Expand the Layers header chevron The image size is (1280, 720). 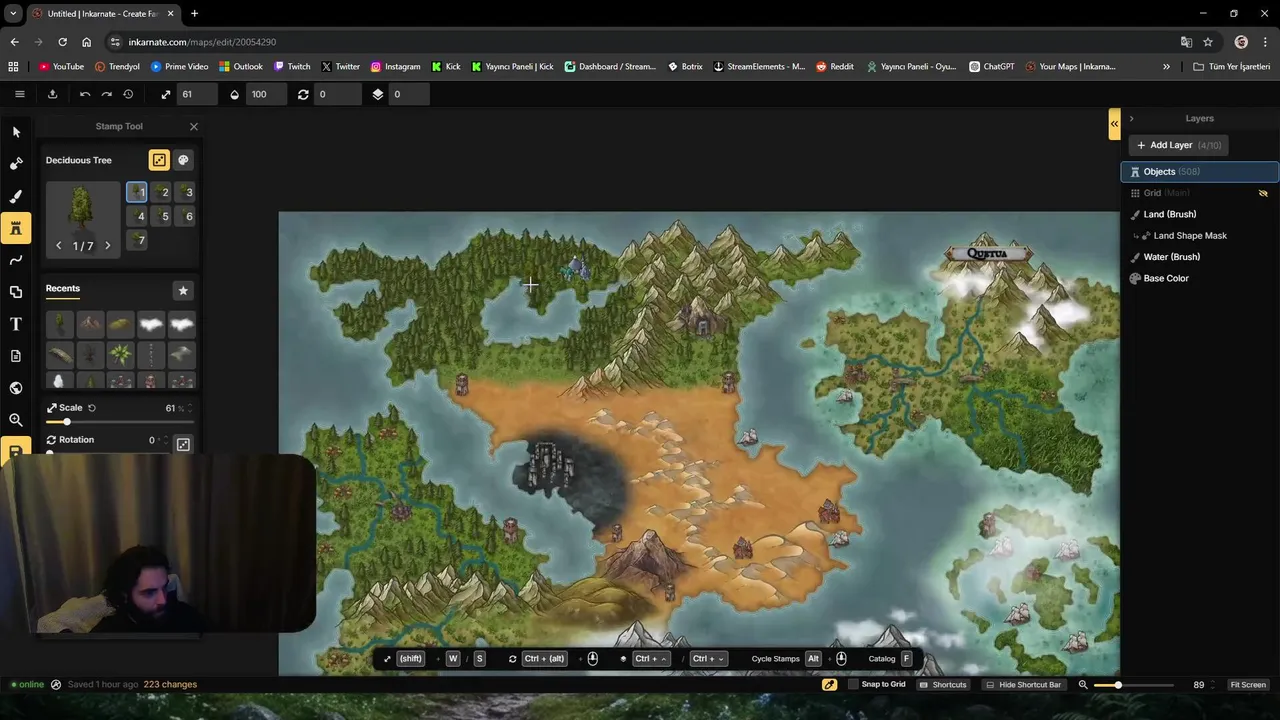click(1131, 119)
